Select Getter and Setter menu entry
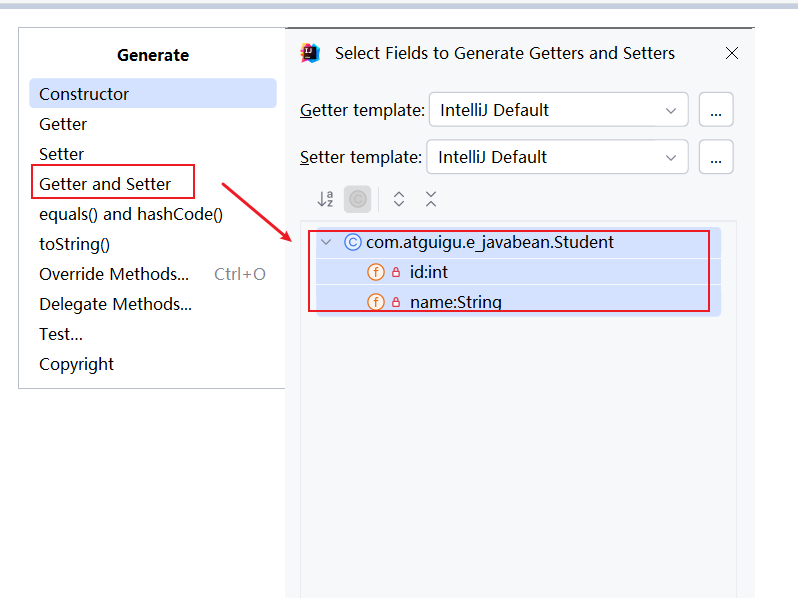This screenshot has width=798, height=598. (x=105, y=184)
